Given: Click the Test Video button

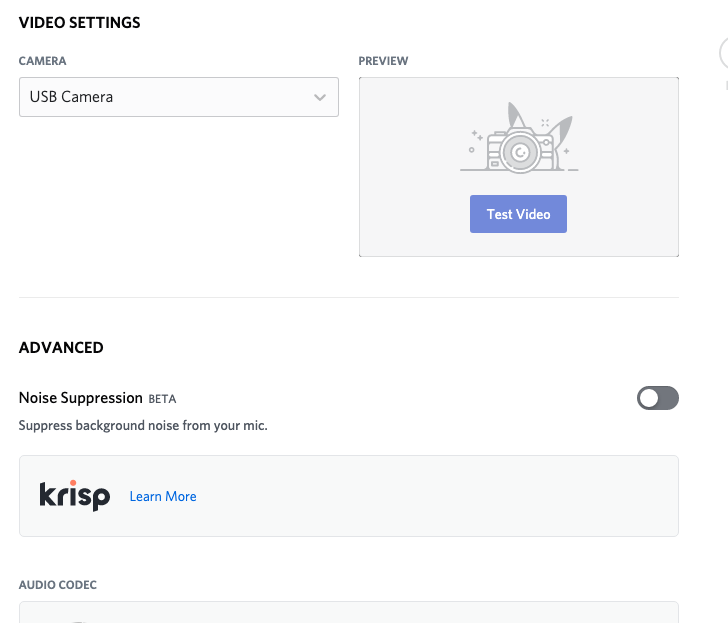Looking at the screenshot, I should [518, 214].
